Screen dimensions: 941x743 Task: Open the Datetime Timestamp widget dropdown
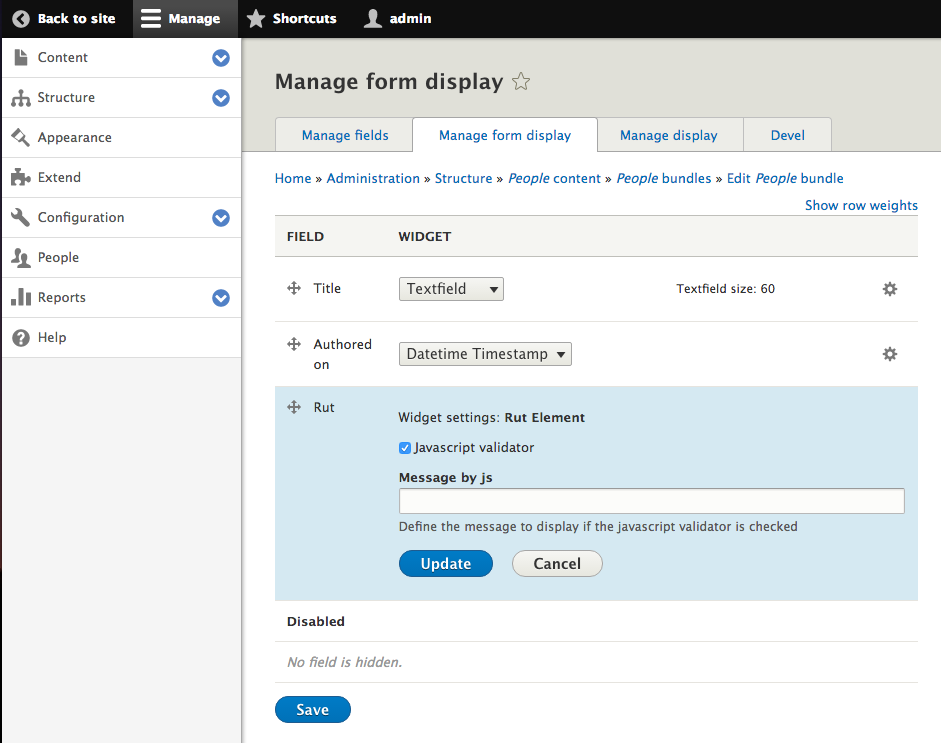coord(485,353)
